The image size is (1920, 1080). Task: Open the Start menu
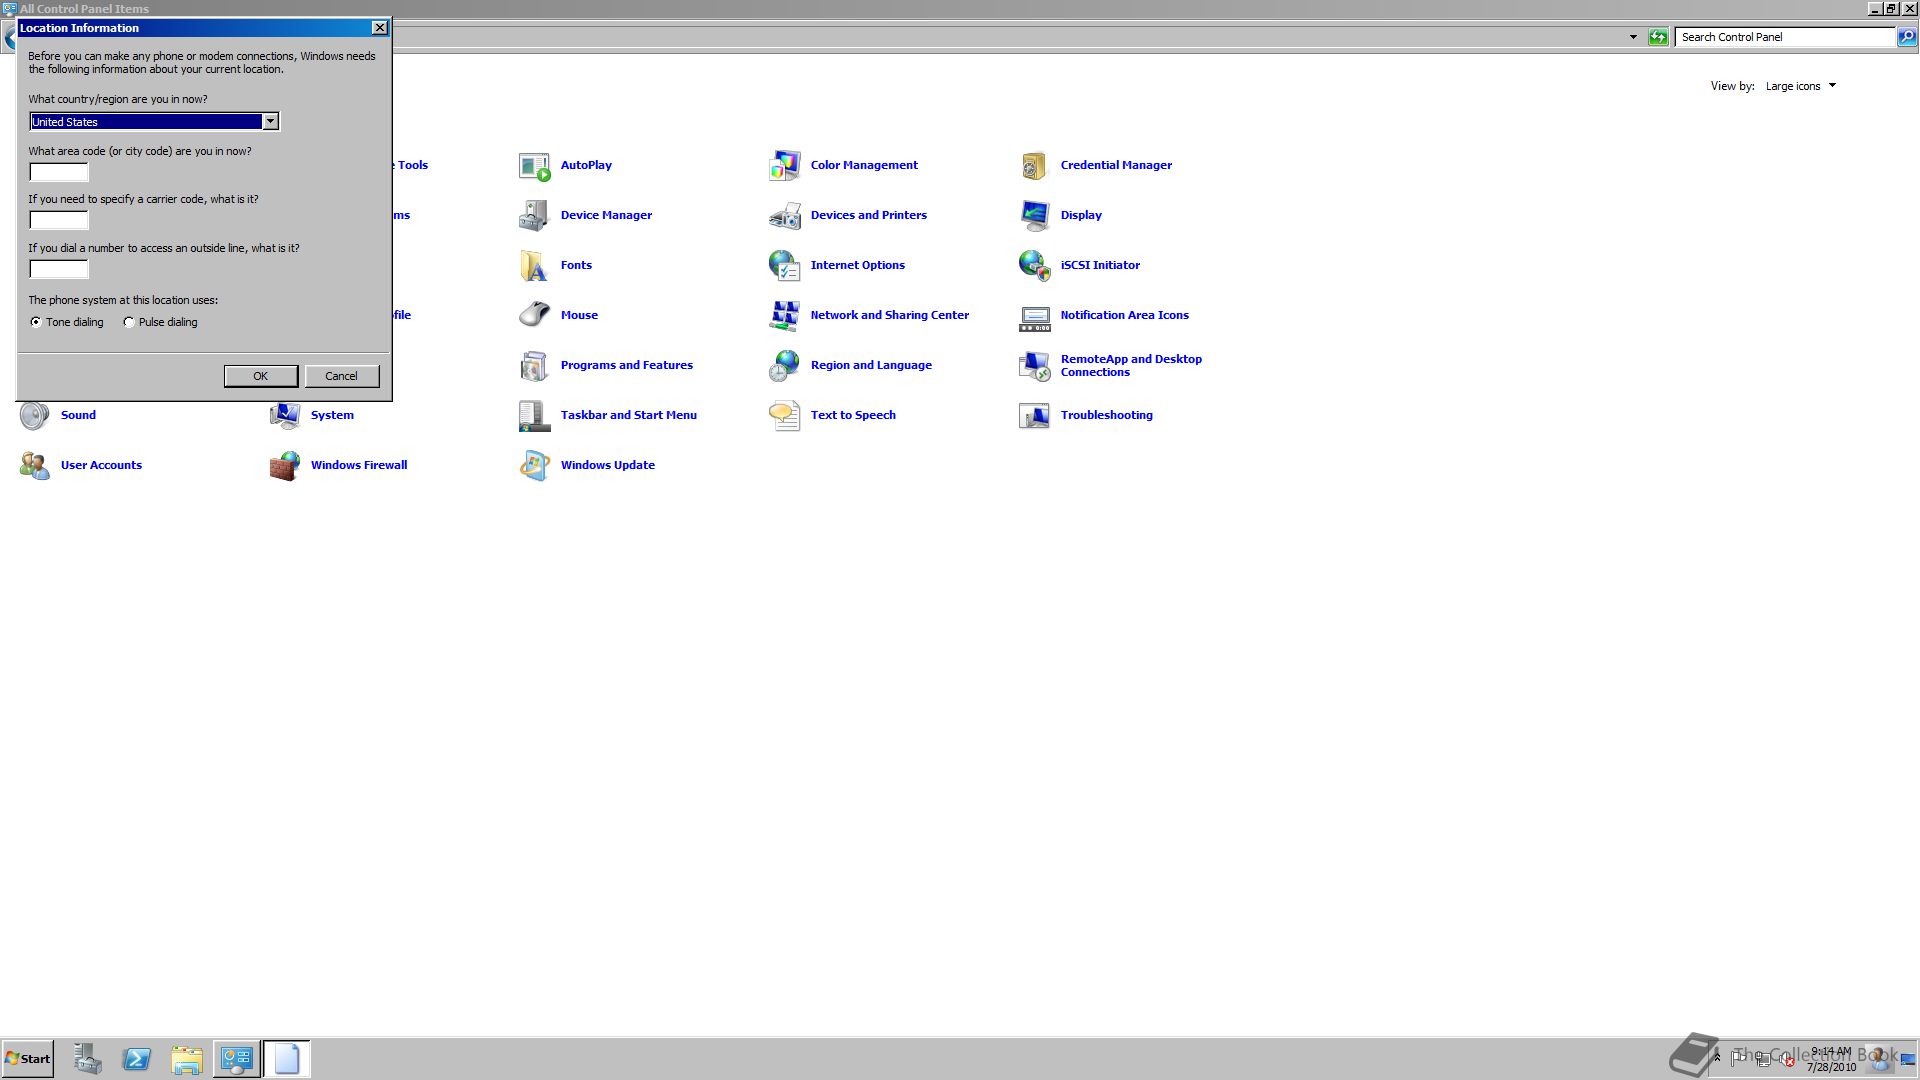27,1059
